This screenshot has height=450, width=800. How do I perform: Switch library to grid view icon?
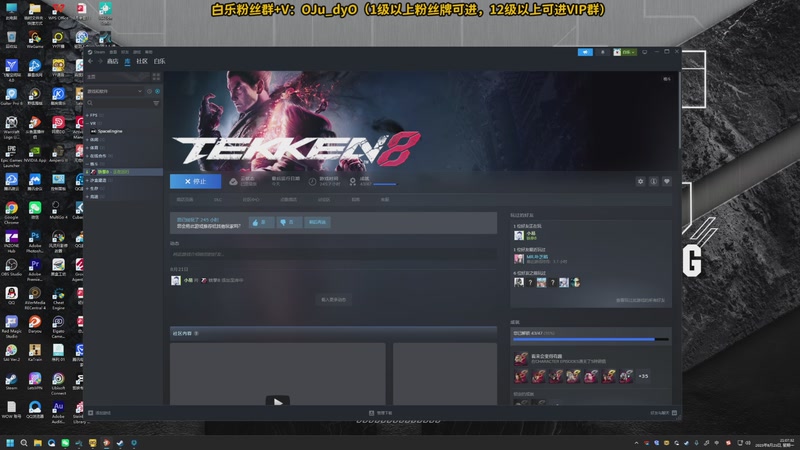click(x=156, y=77)
